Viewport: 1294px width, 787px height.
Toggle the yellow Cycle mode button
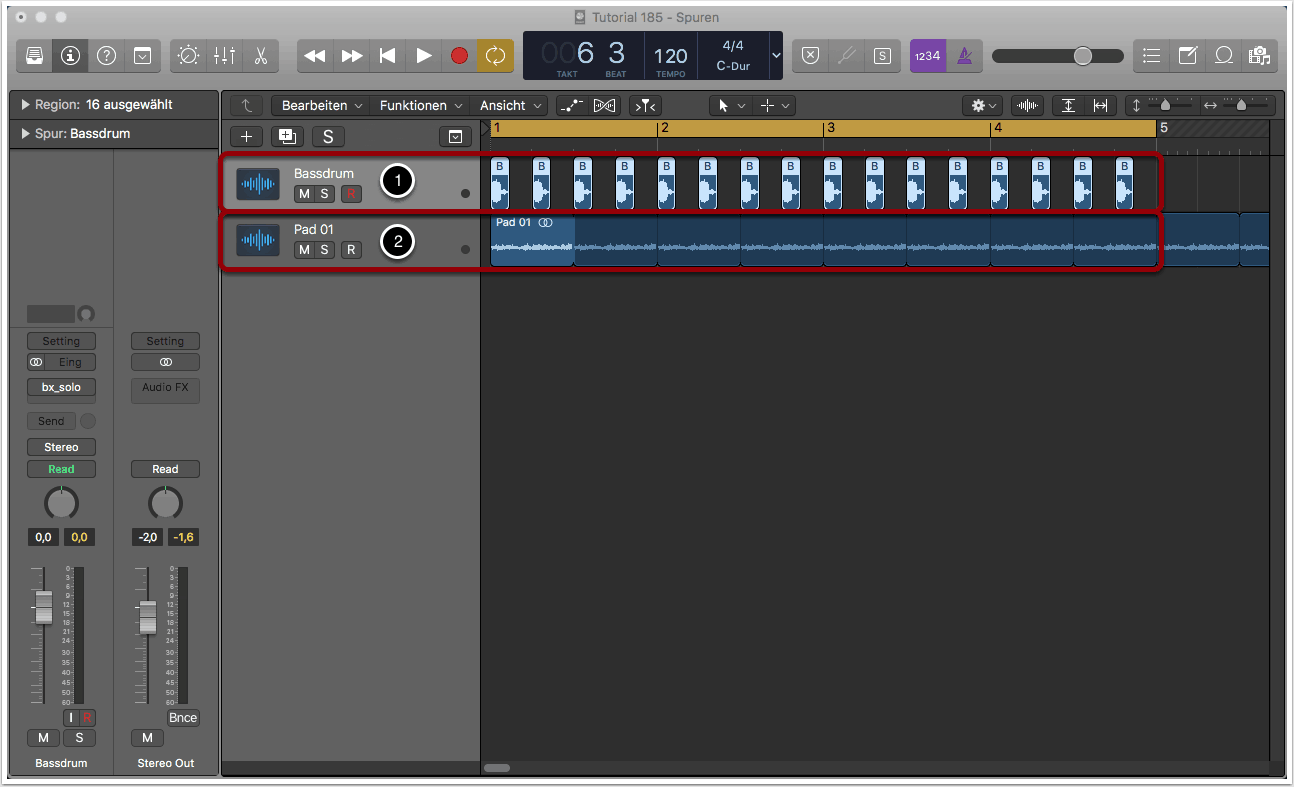(496, 56)
